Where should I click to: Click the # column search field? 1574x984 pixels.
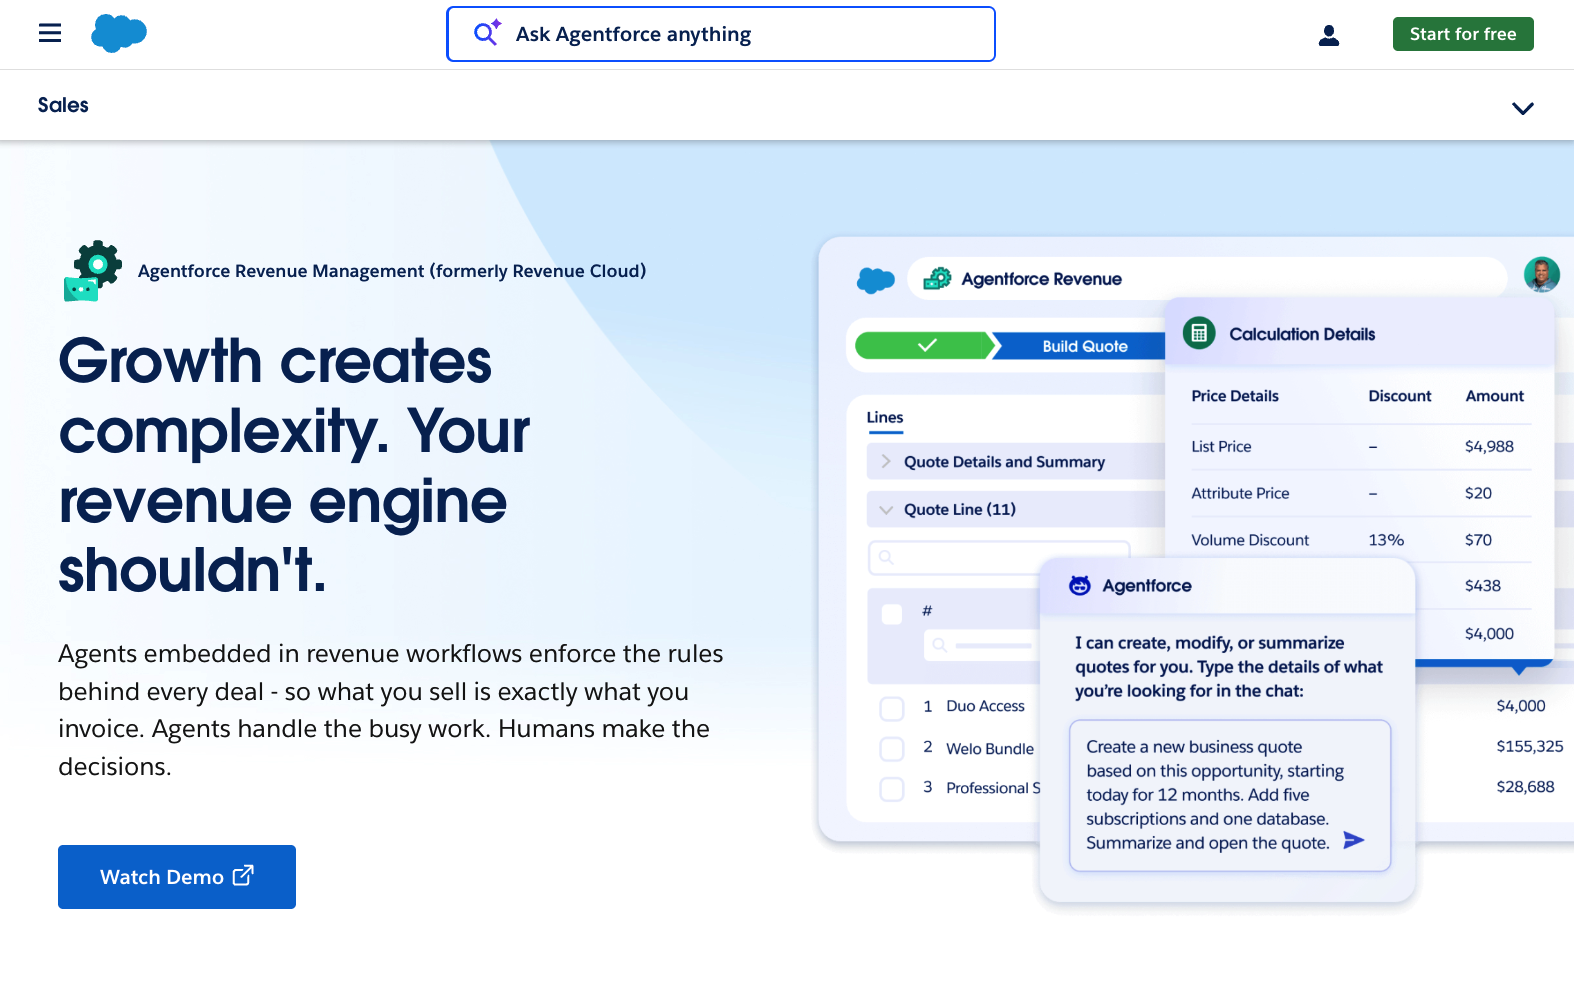click(x=982, y=645)
